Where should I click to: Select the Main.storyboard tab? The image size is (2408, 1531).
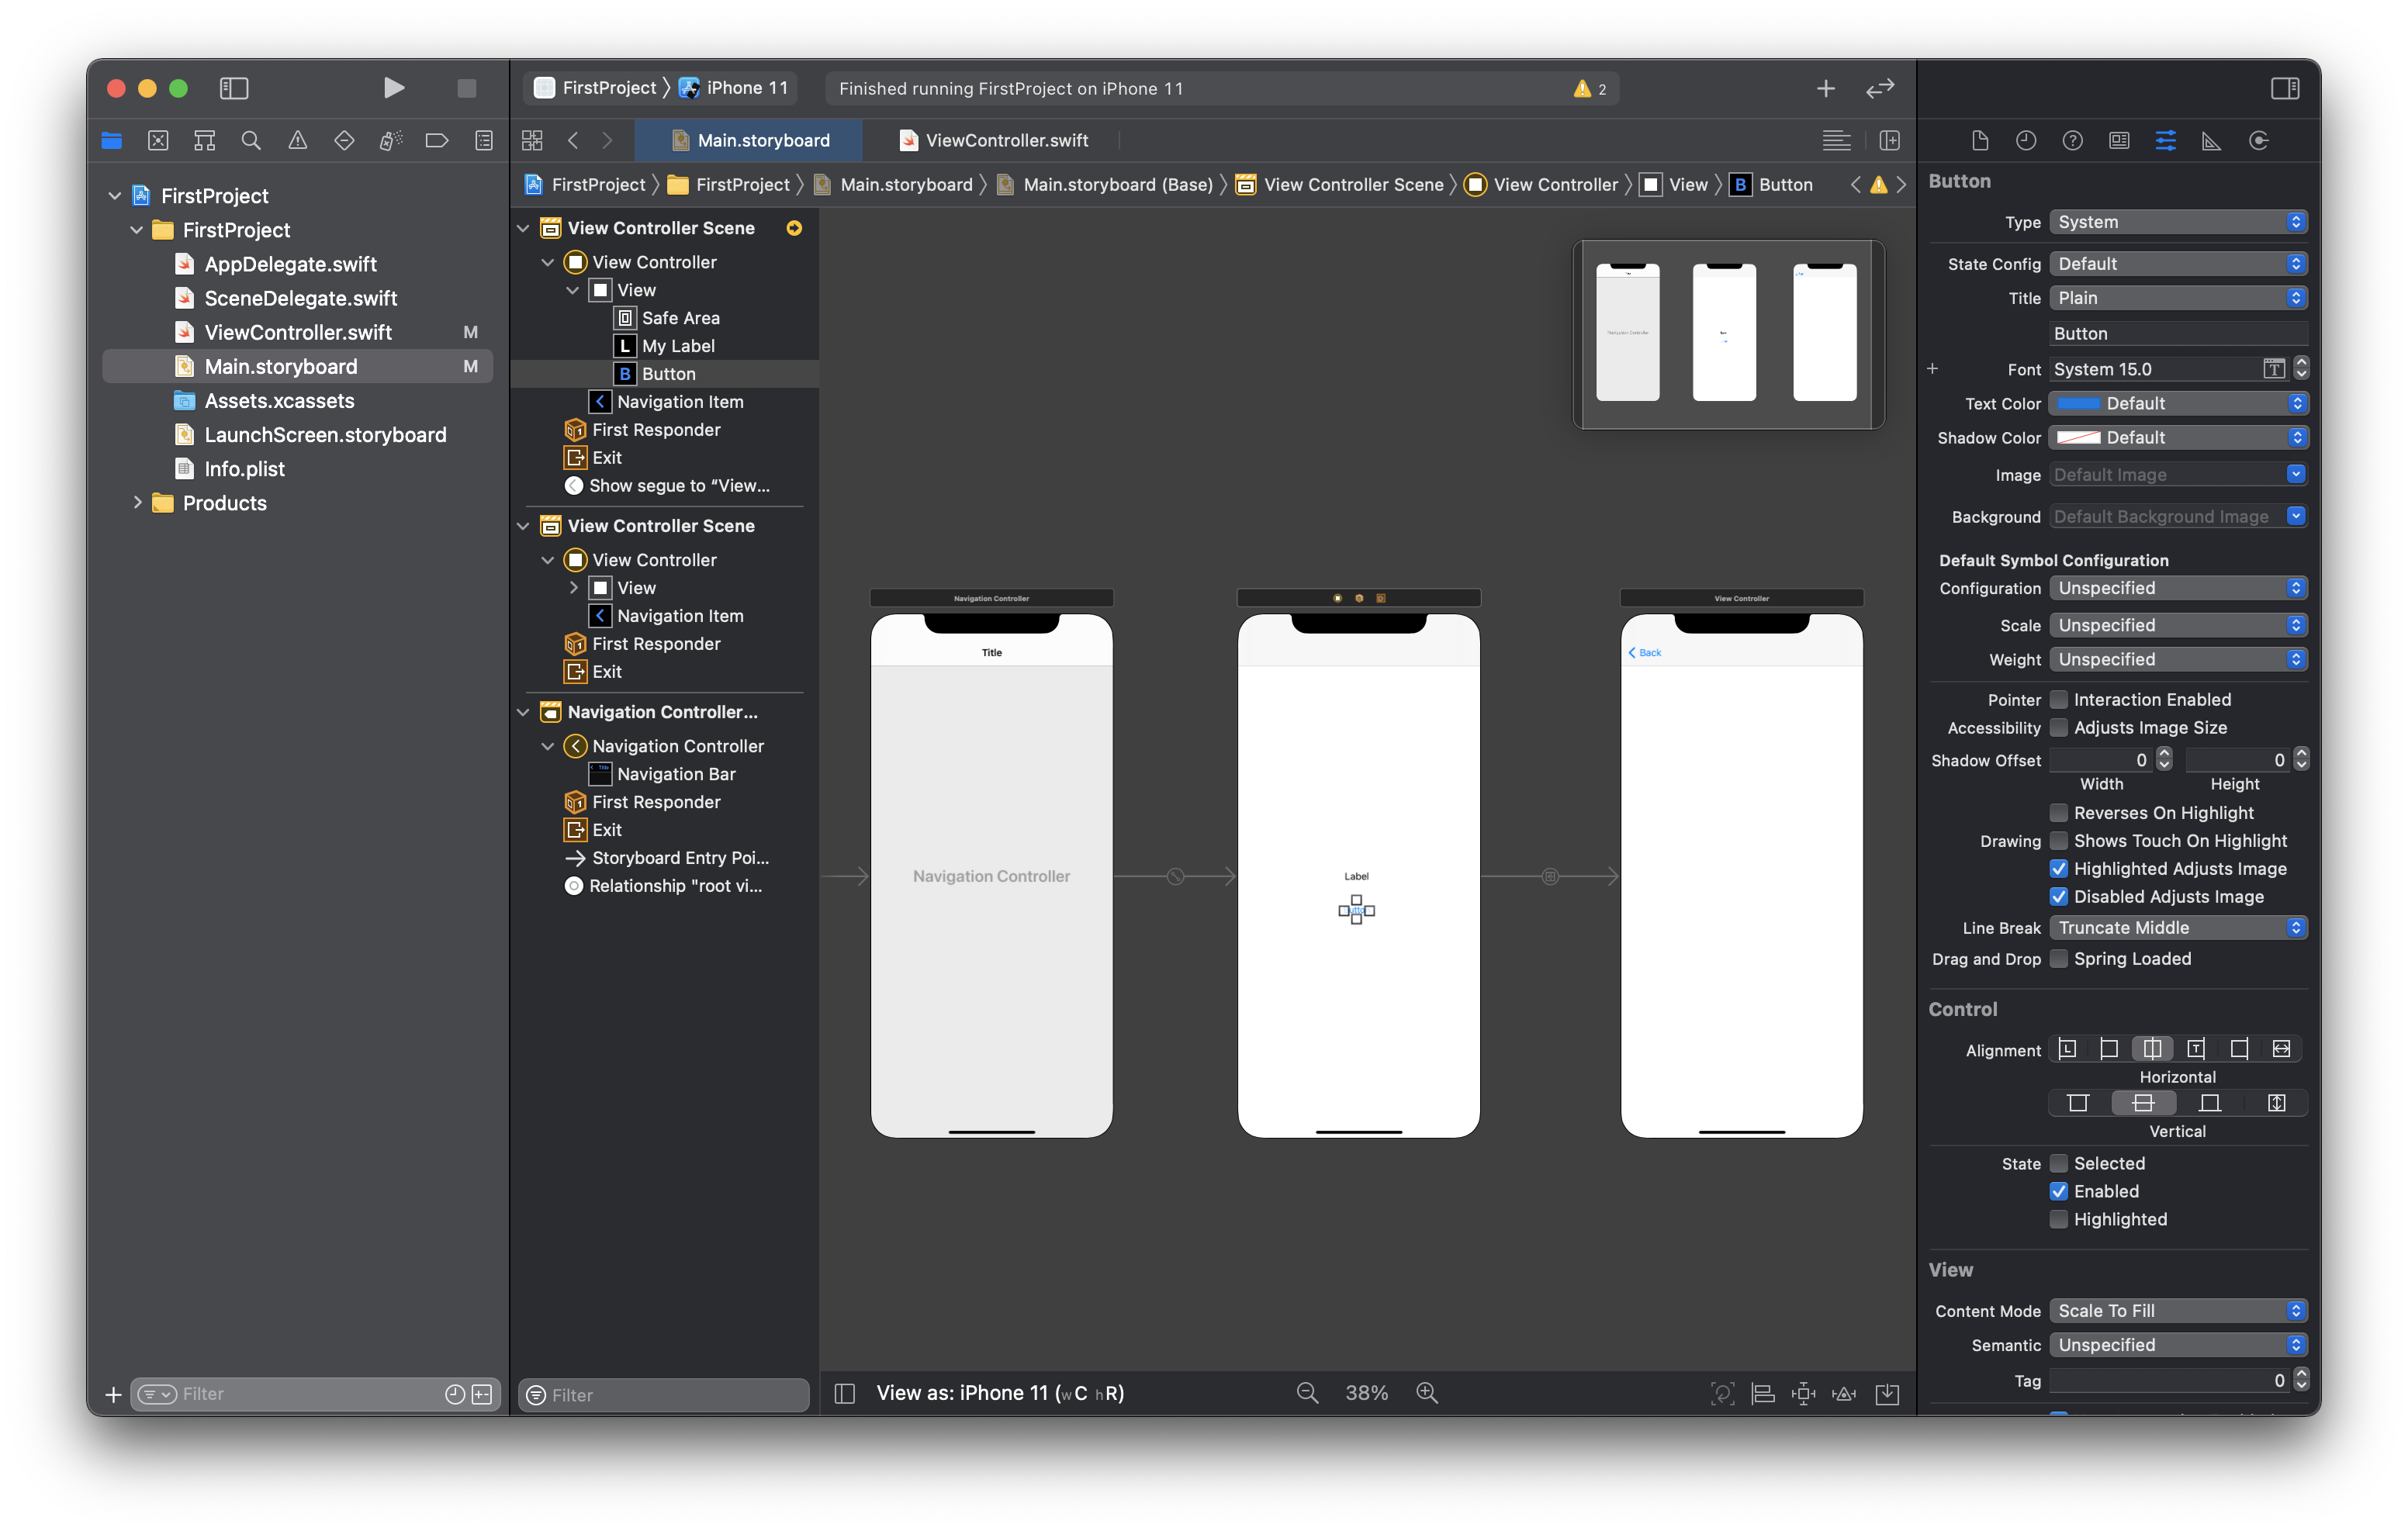click(749, 141)
